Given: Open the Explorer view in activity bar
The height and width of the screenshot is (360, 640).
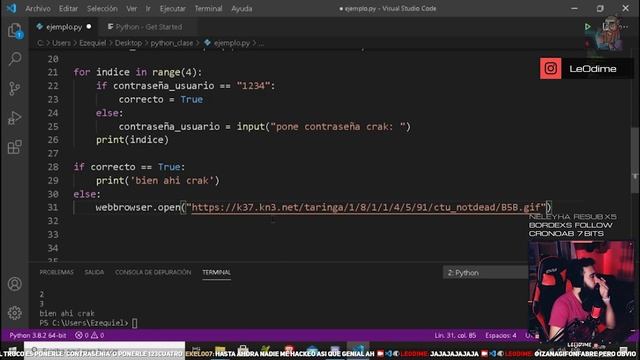Looking at the screenshot, I should point(15,31).
